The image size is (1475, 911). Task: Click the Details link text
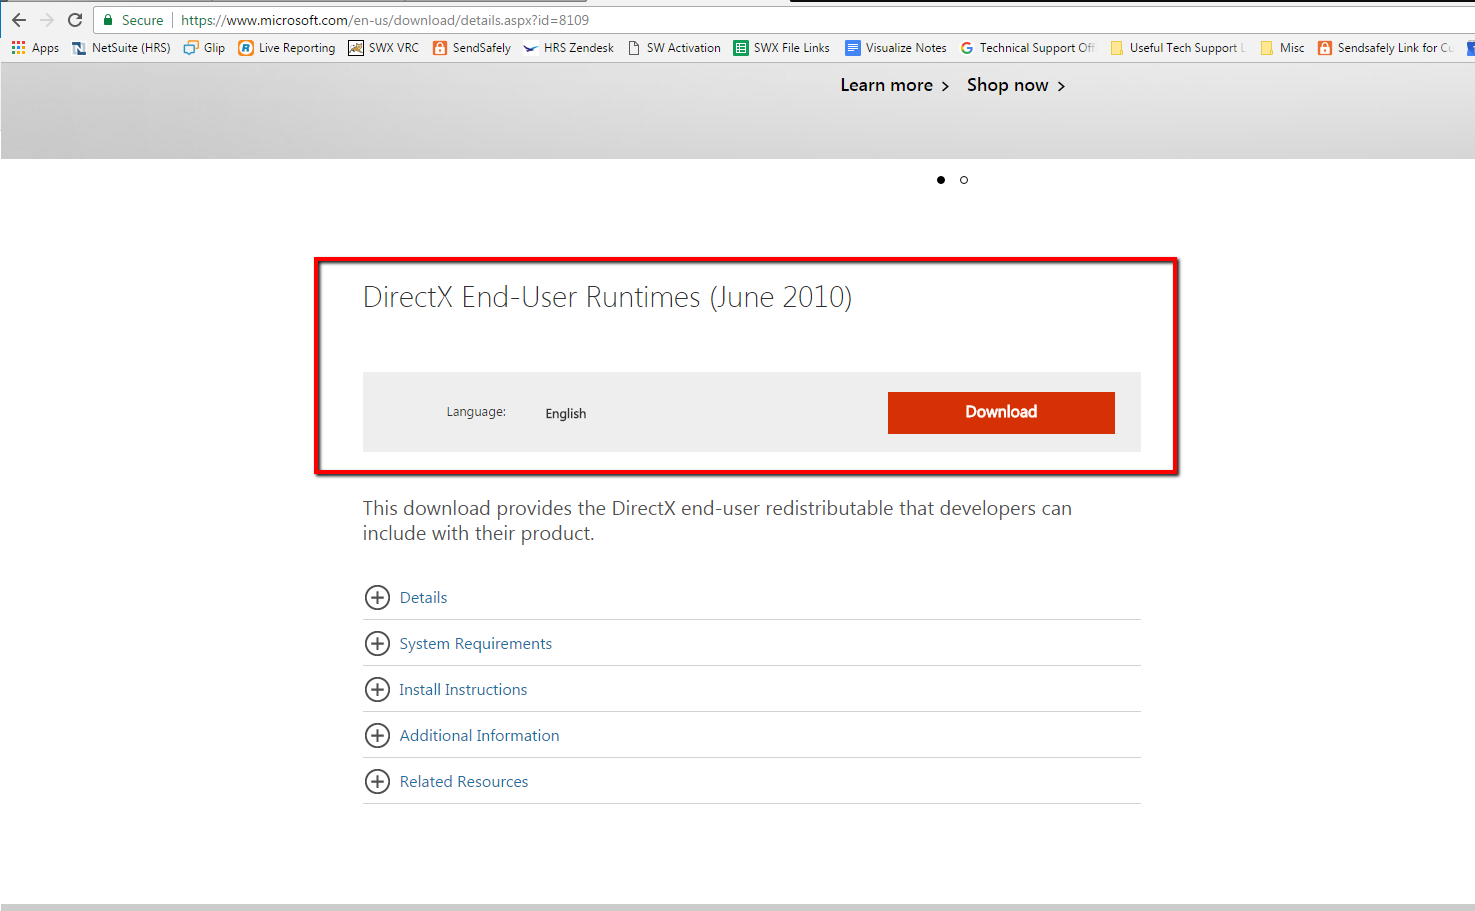coord(423,597)
